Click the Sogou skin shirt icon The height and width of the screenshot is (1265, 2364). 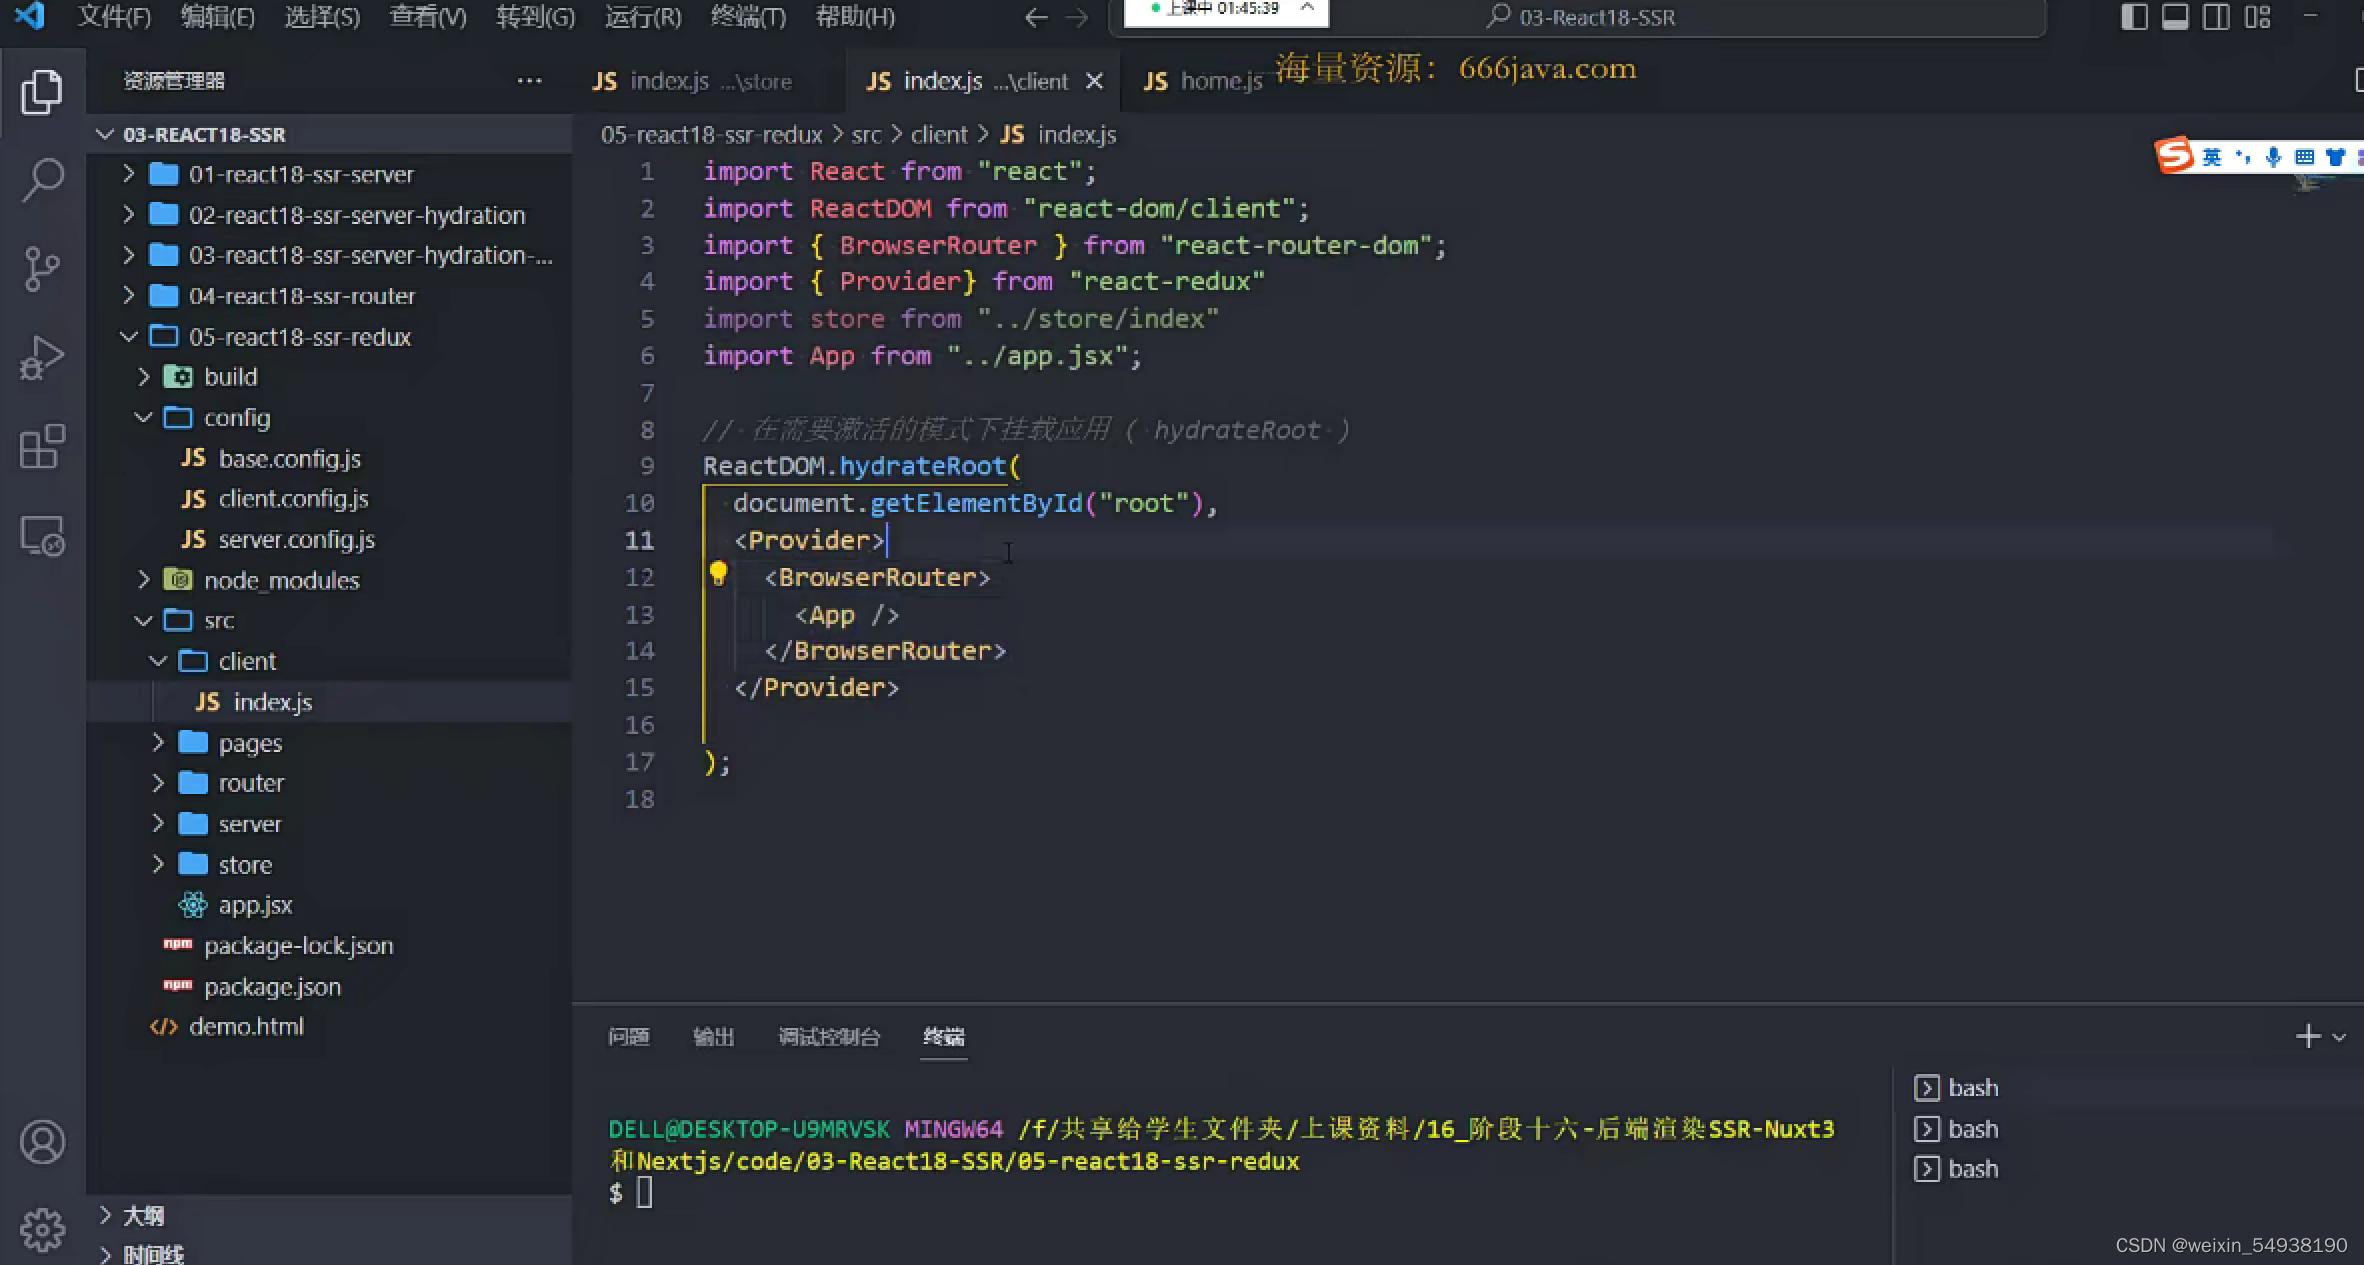[x=2335, y=157]
